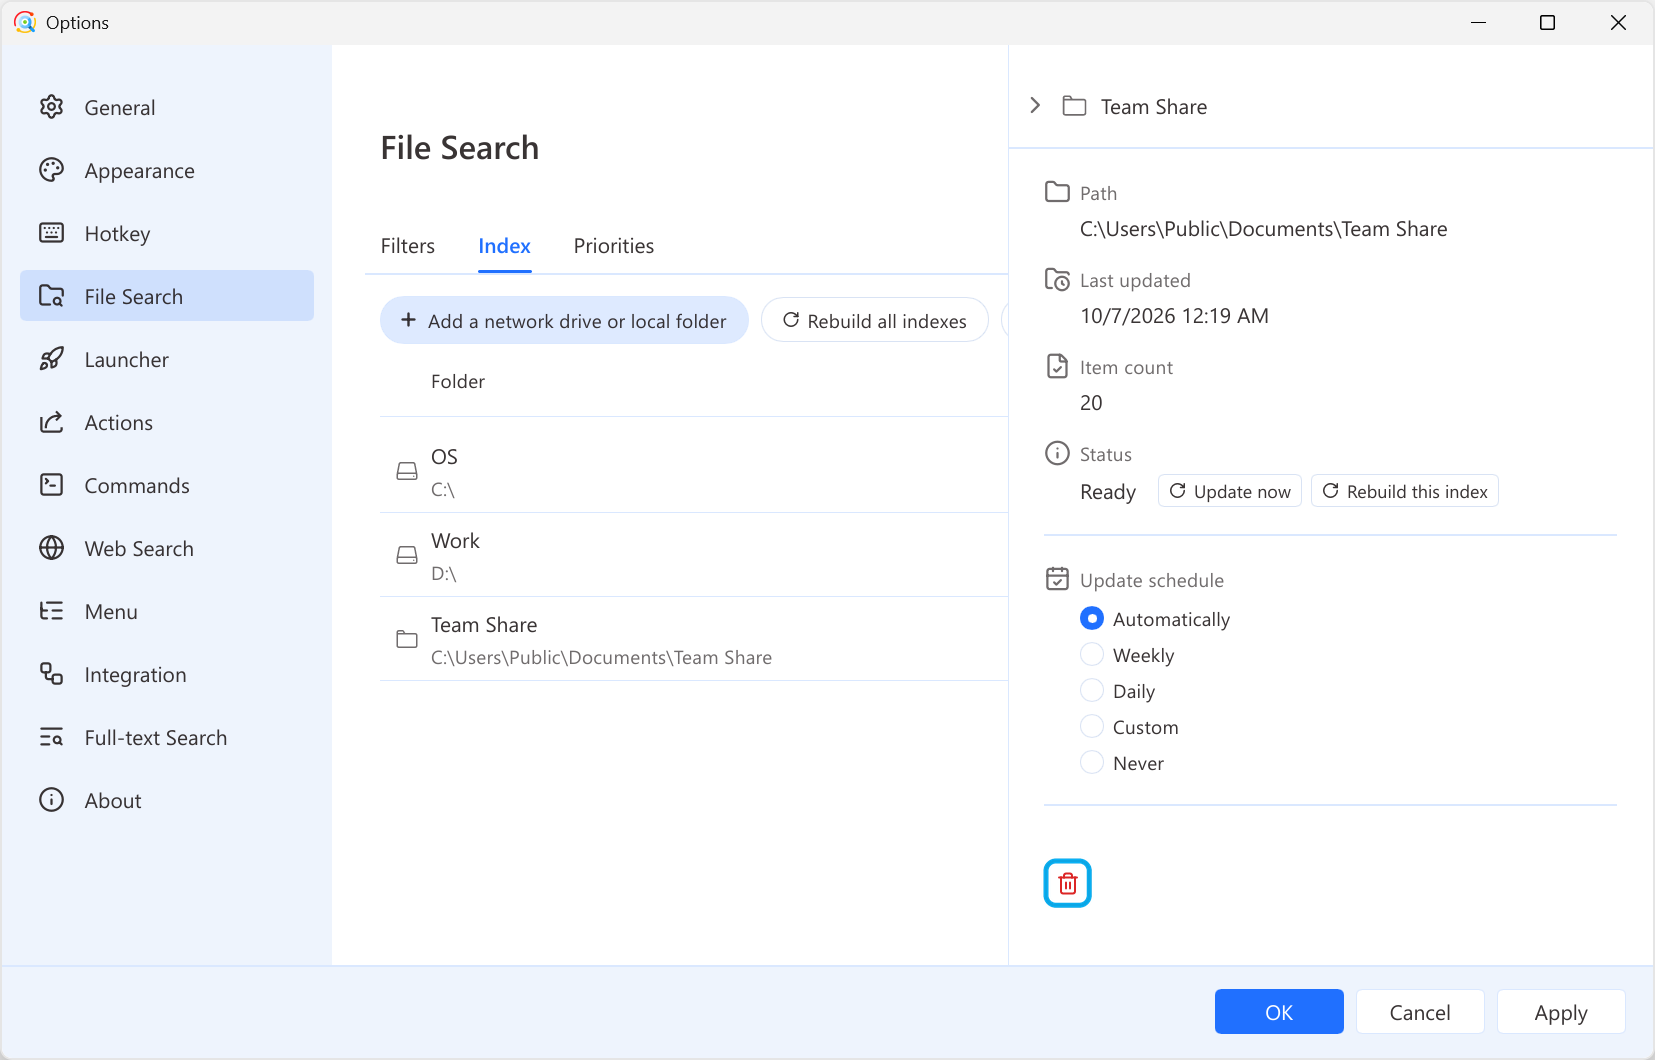
Task: Click the Ready status text
Action: coord(1108,492)
